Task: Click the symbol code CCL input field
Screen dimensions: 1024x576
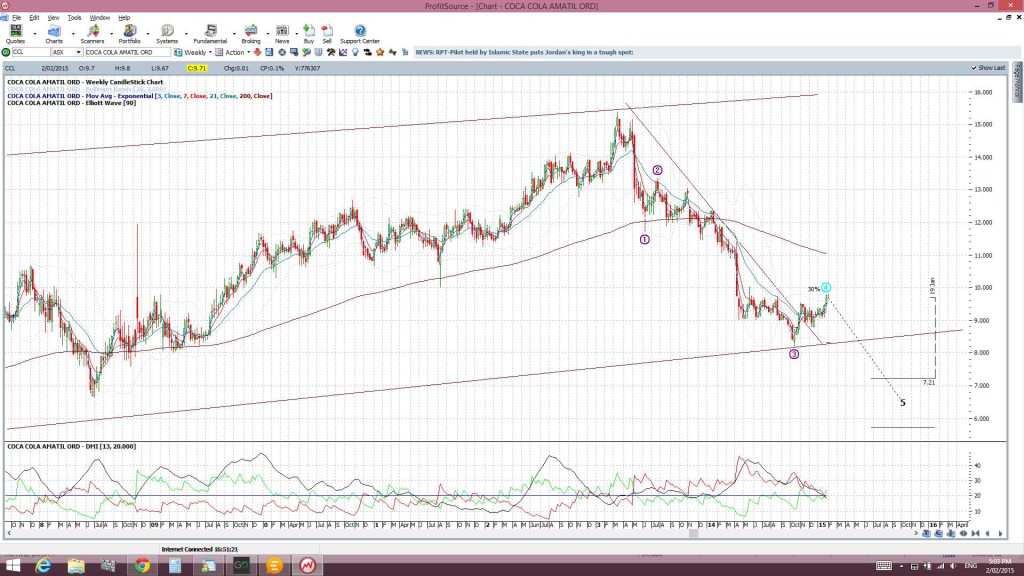Action: 31,52
